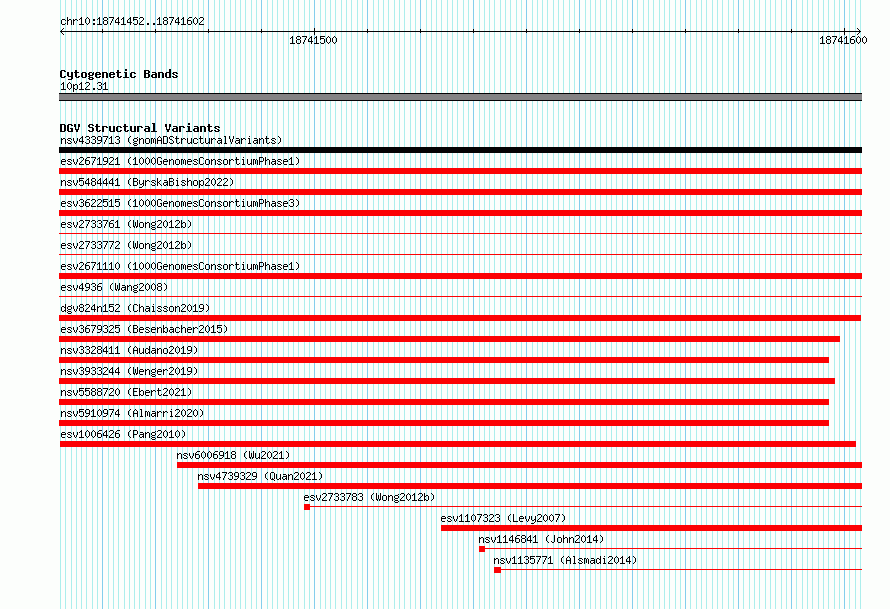Open esv3679325 Besenbacher2015 variant
The image size is (890, 609).
[144, 329]
